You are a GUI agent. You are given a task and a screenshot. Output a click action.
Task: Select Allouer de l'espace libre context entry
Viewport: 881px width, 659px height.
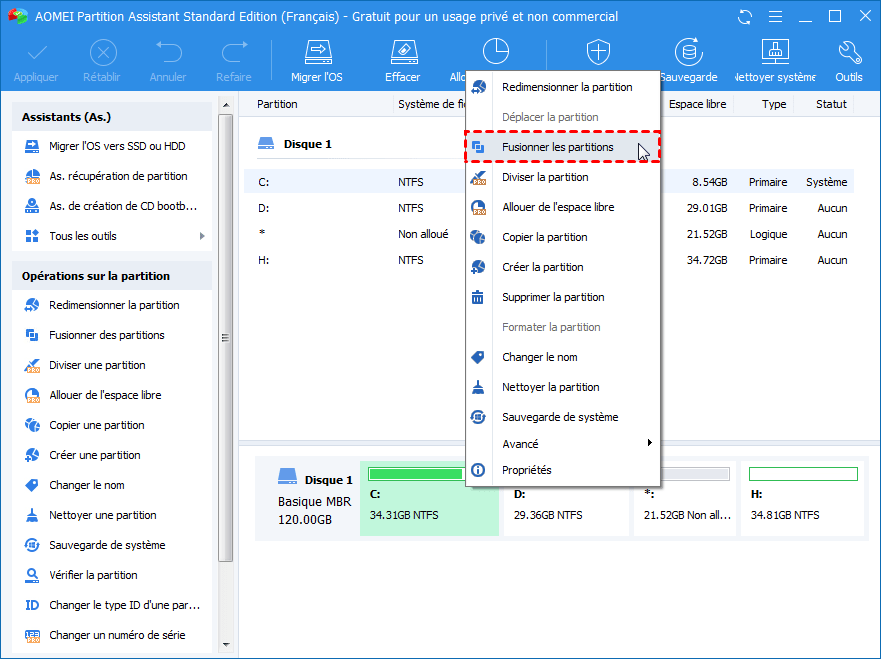pyautogui.click(x=562, y=207)
